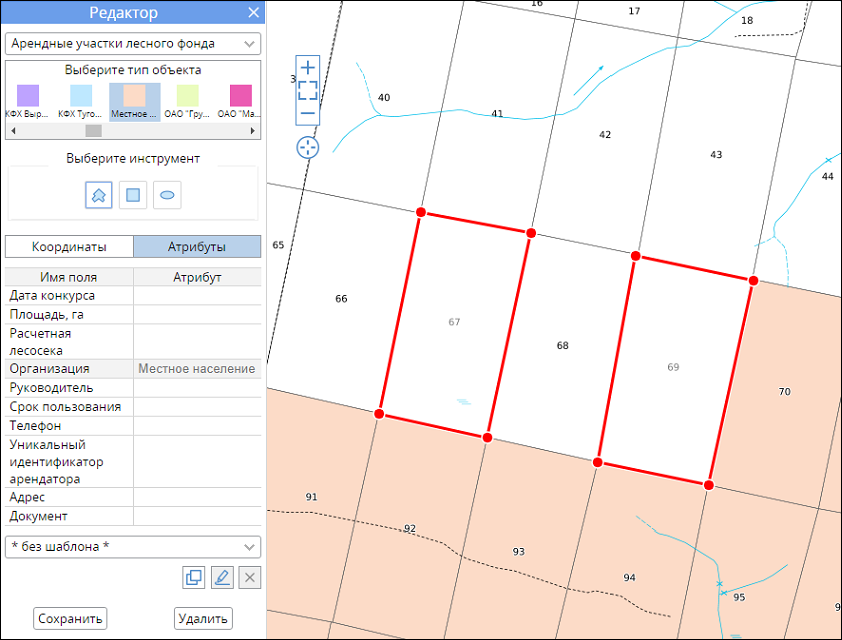Image resolution: width=842 pixels, height=640 pixels.
Task: Click the Выберите инструмент label
Action: click(x=133, y=158)
